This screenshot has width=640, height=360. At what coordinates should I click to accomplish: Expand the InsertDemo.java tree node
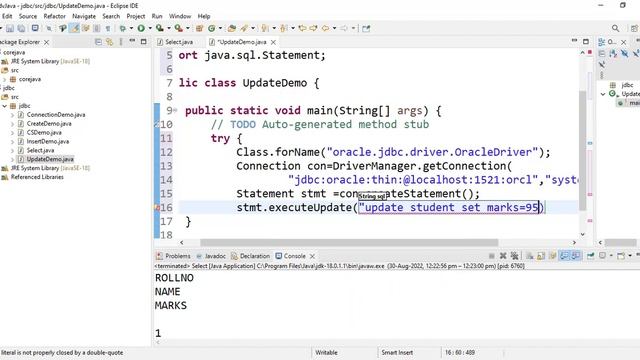(12, 142)
